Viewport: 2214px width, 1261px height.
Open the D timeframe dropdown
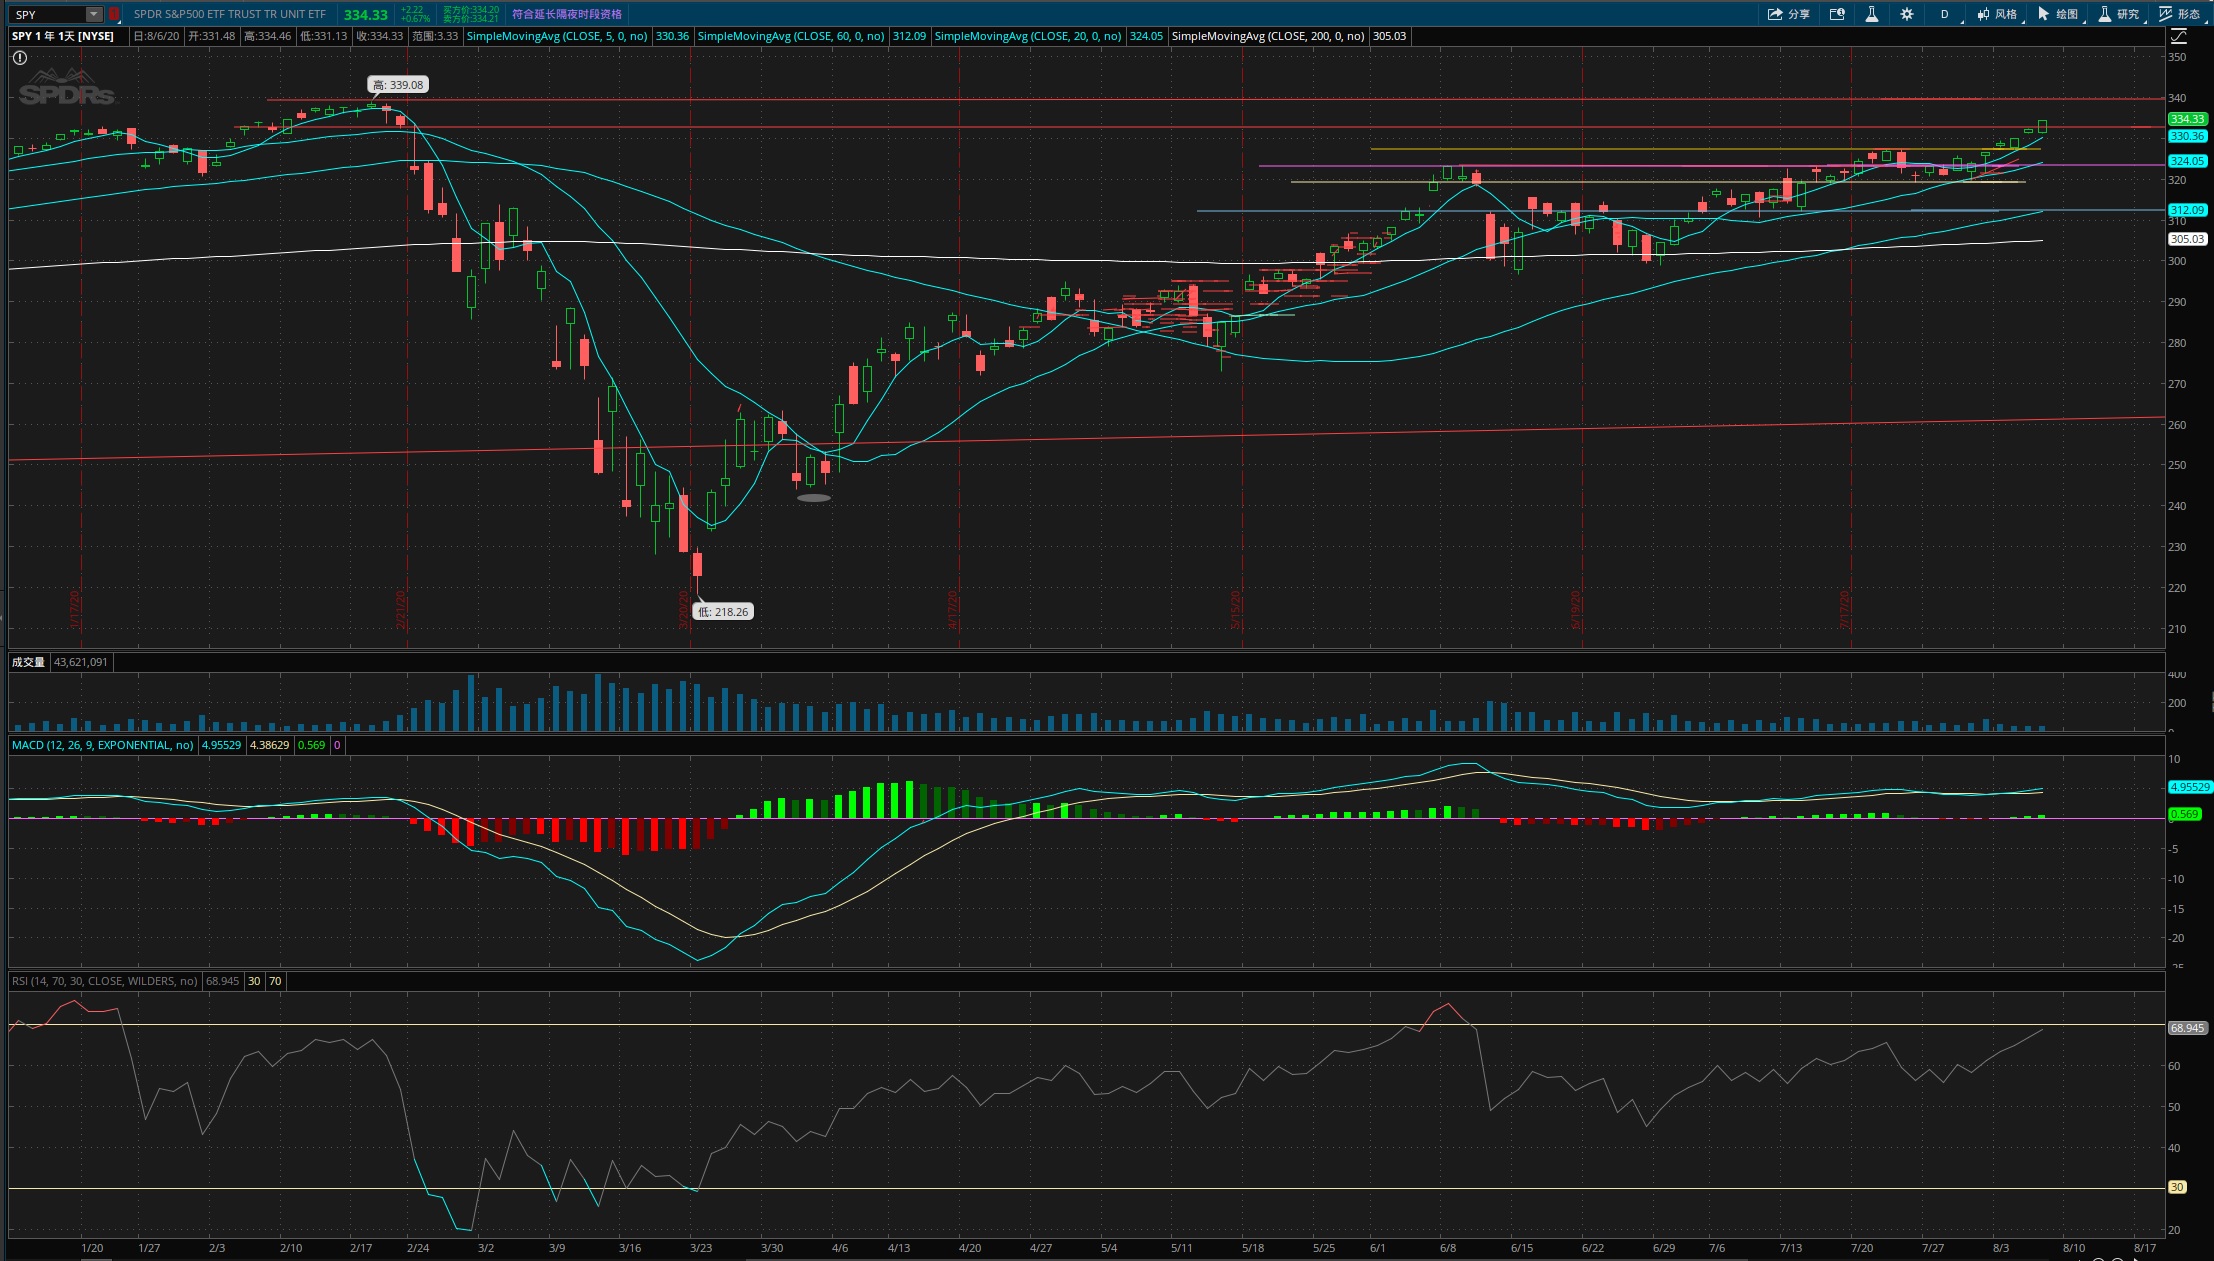(x=1947, y=14)
